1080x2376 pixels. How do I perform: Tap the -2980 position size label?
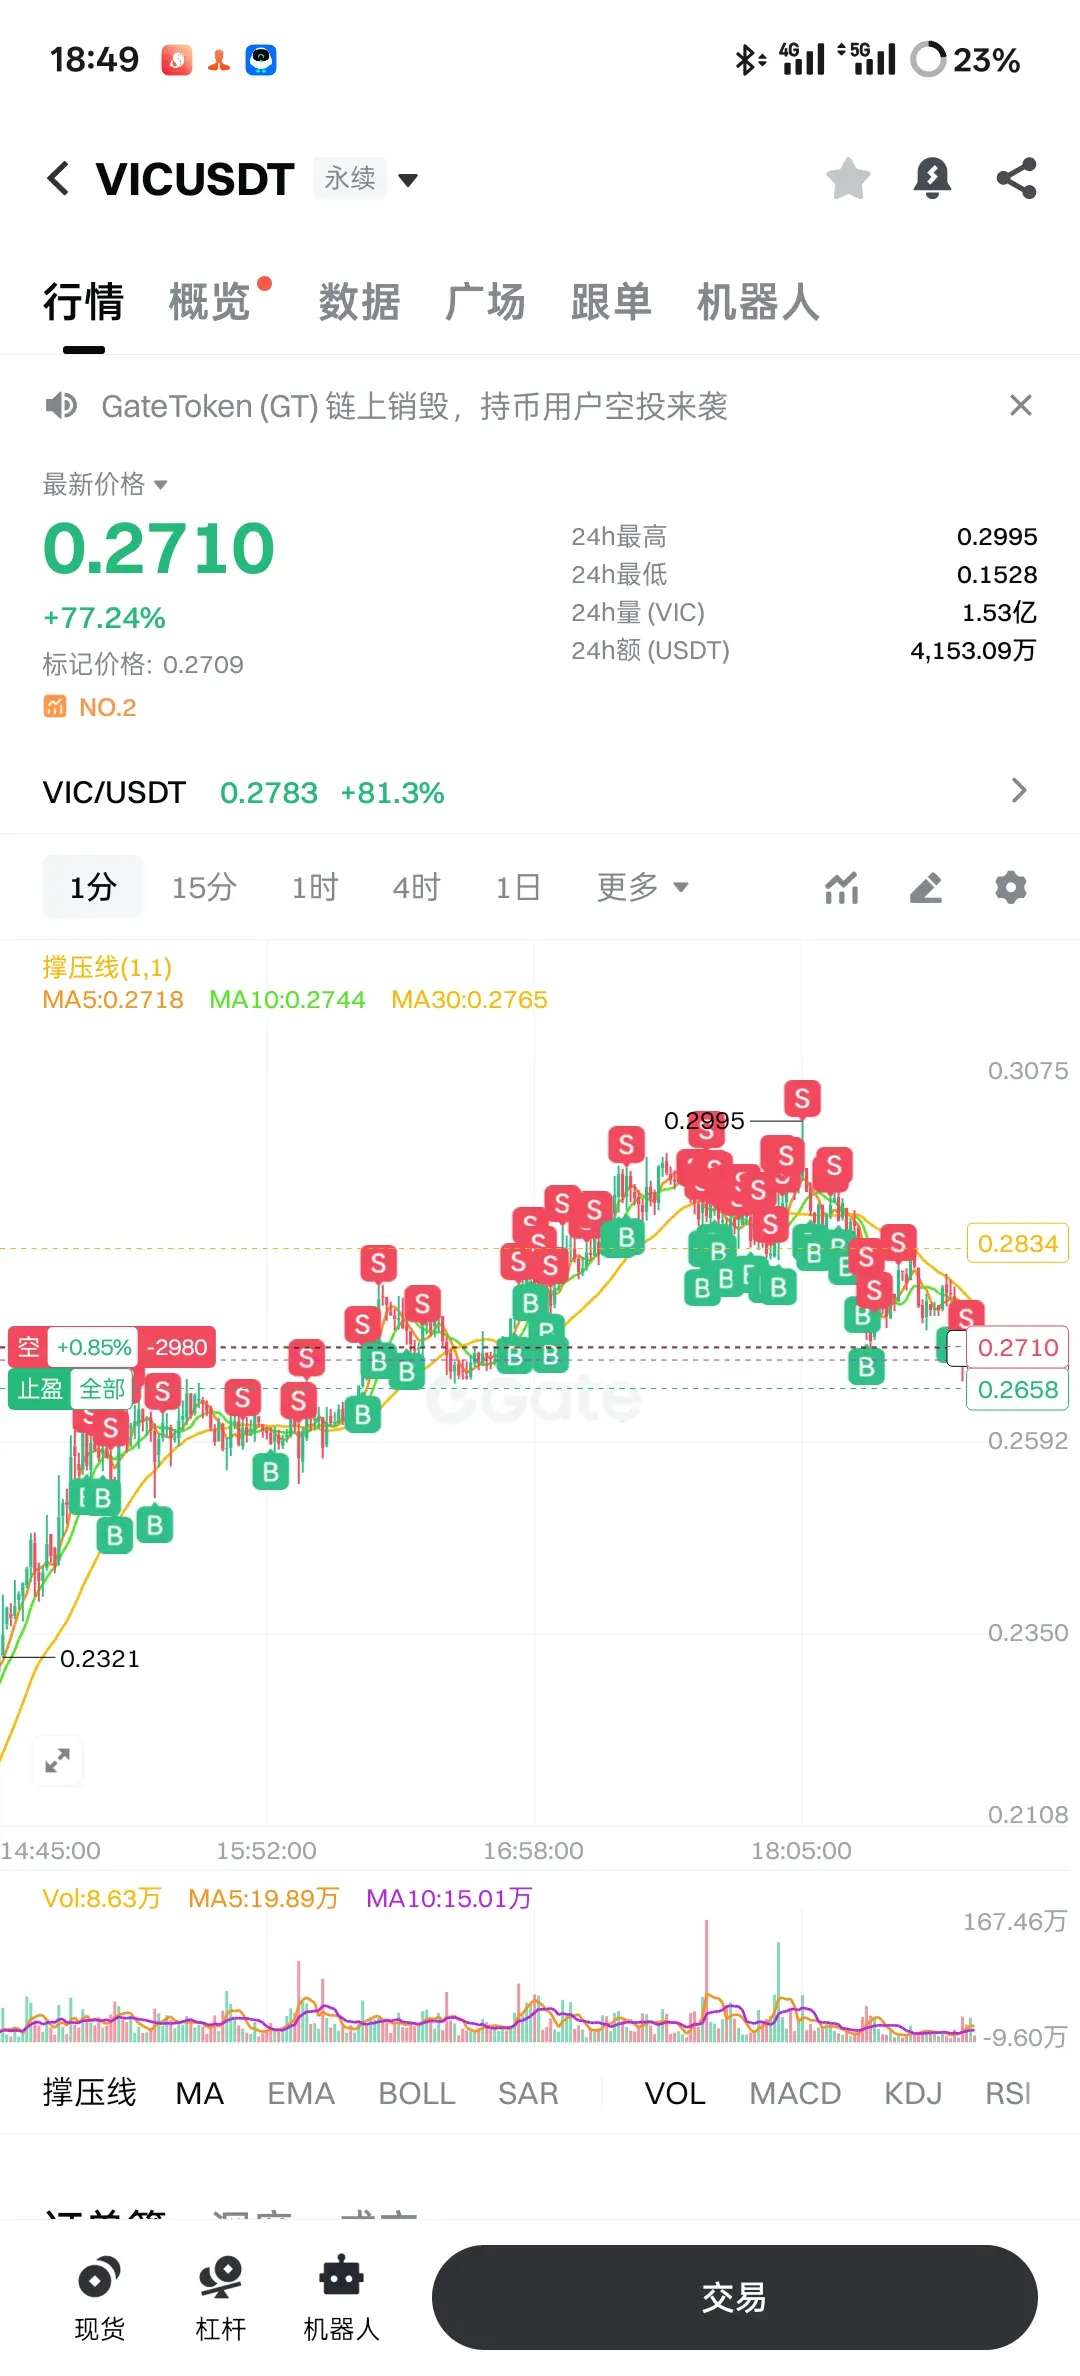point(177,1347)
